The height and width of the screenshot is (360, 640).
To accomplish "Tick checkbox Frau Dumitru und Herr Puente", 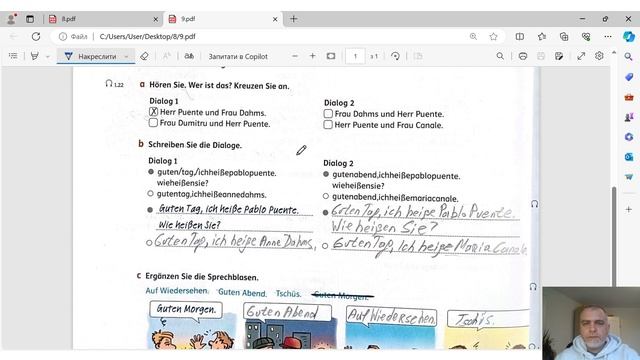I will pos(153,122).
